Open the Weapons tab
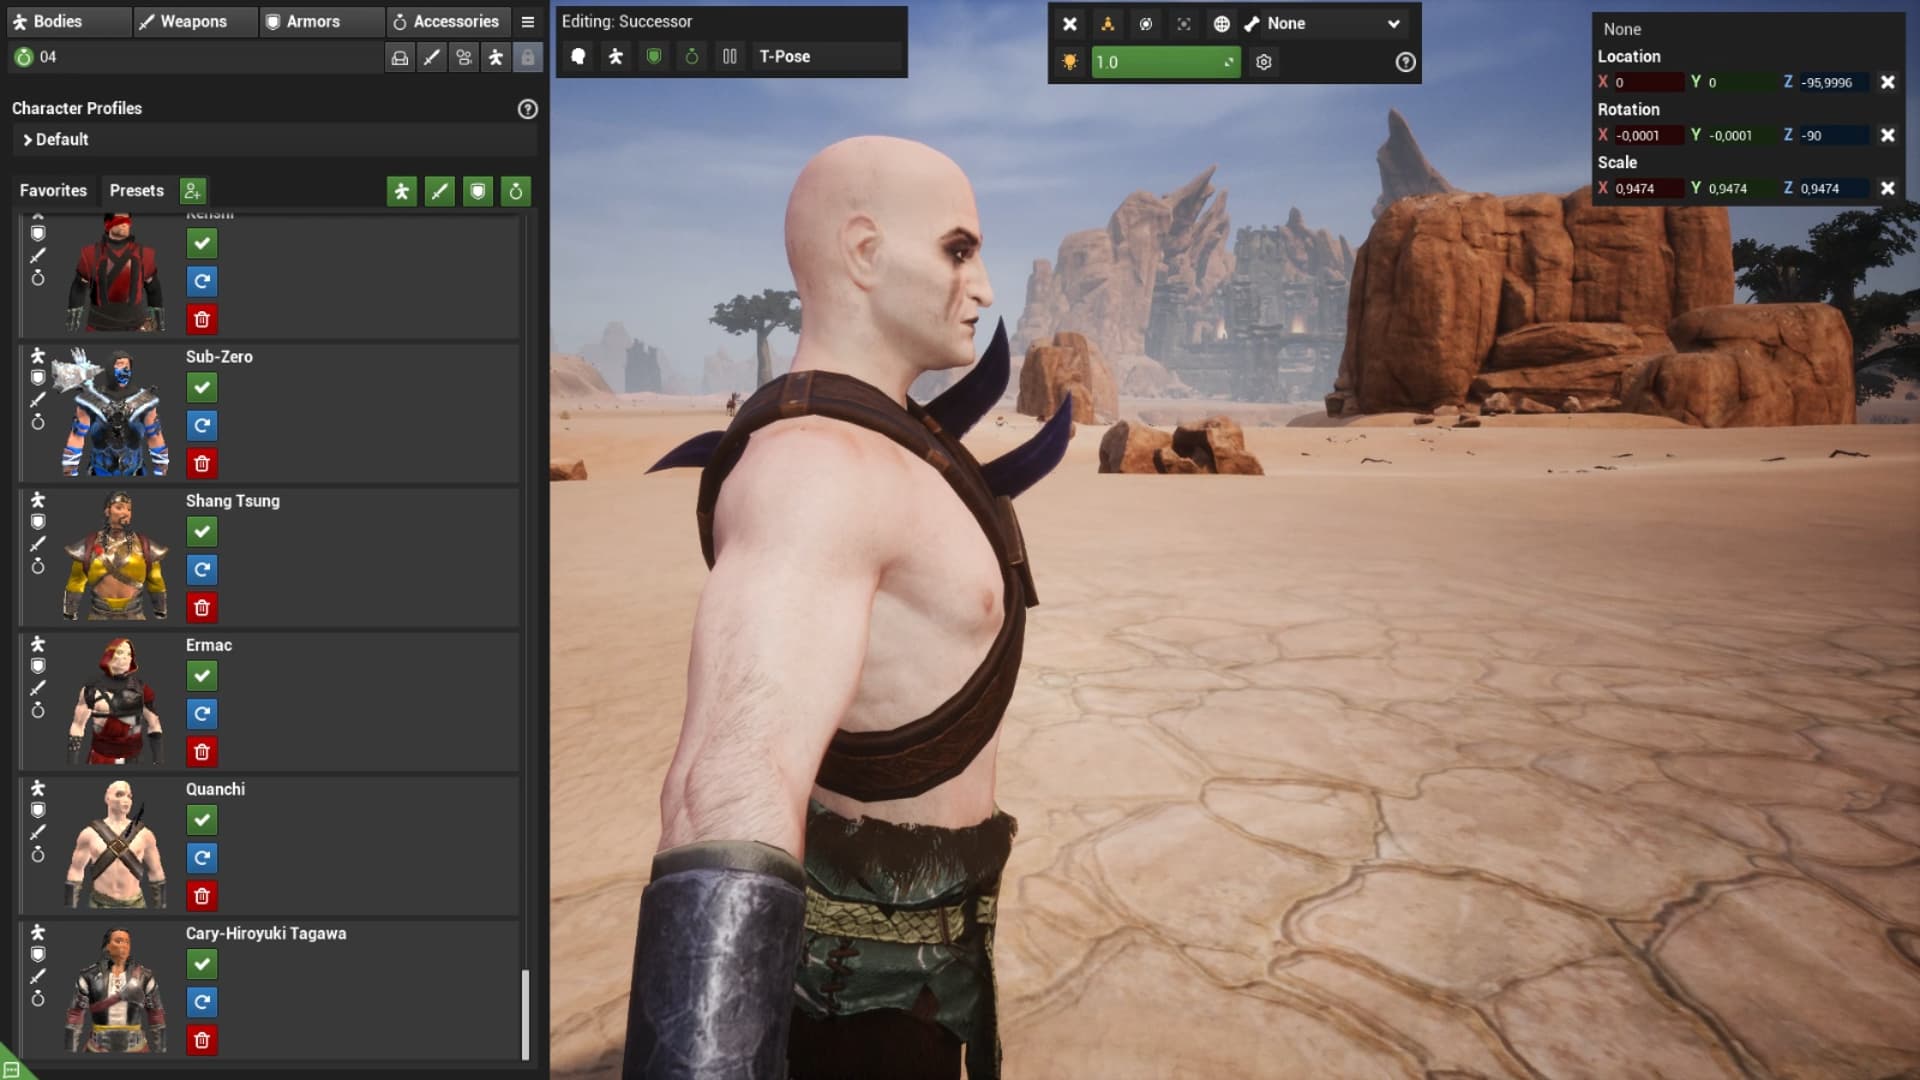This screenshot has height=1080, width=1920. click(195, 22)
